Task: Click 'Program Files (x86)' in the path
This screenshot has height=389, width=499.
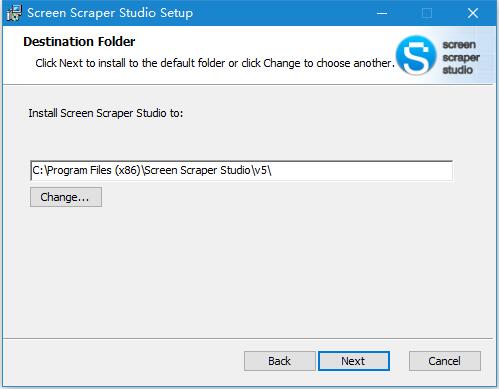Action: pos(94,171)
